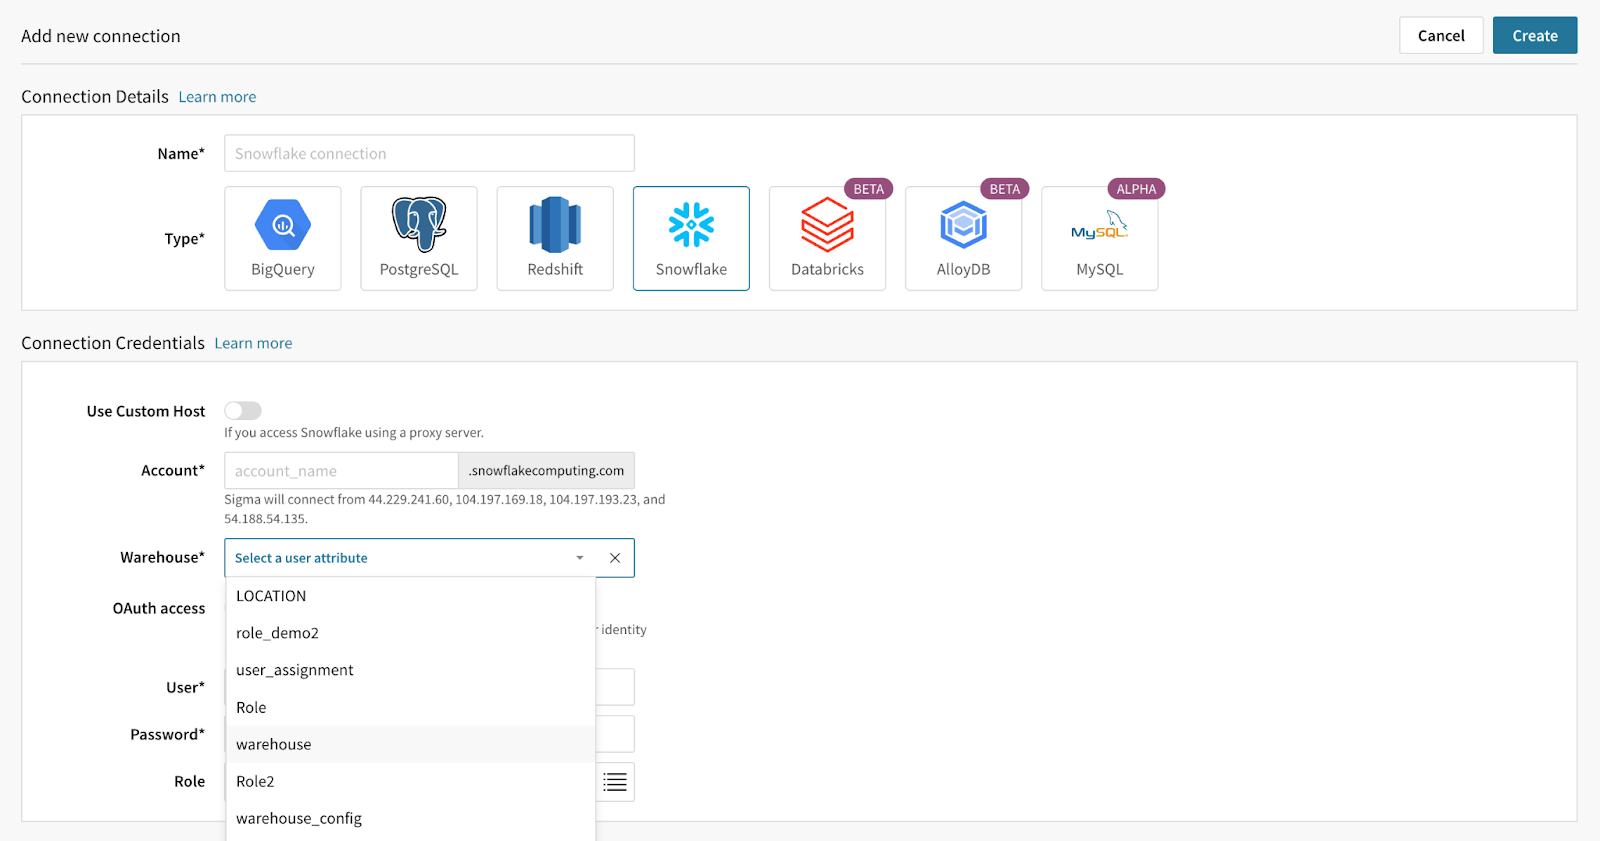Viewport: 1600px width, 841px height.
Task: Focus the connection Name input field
Action: (429, 153)
